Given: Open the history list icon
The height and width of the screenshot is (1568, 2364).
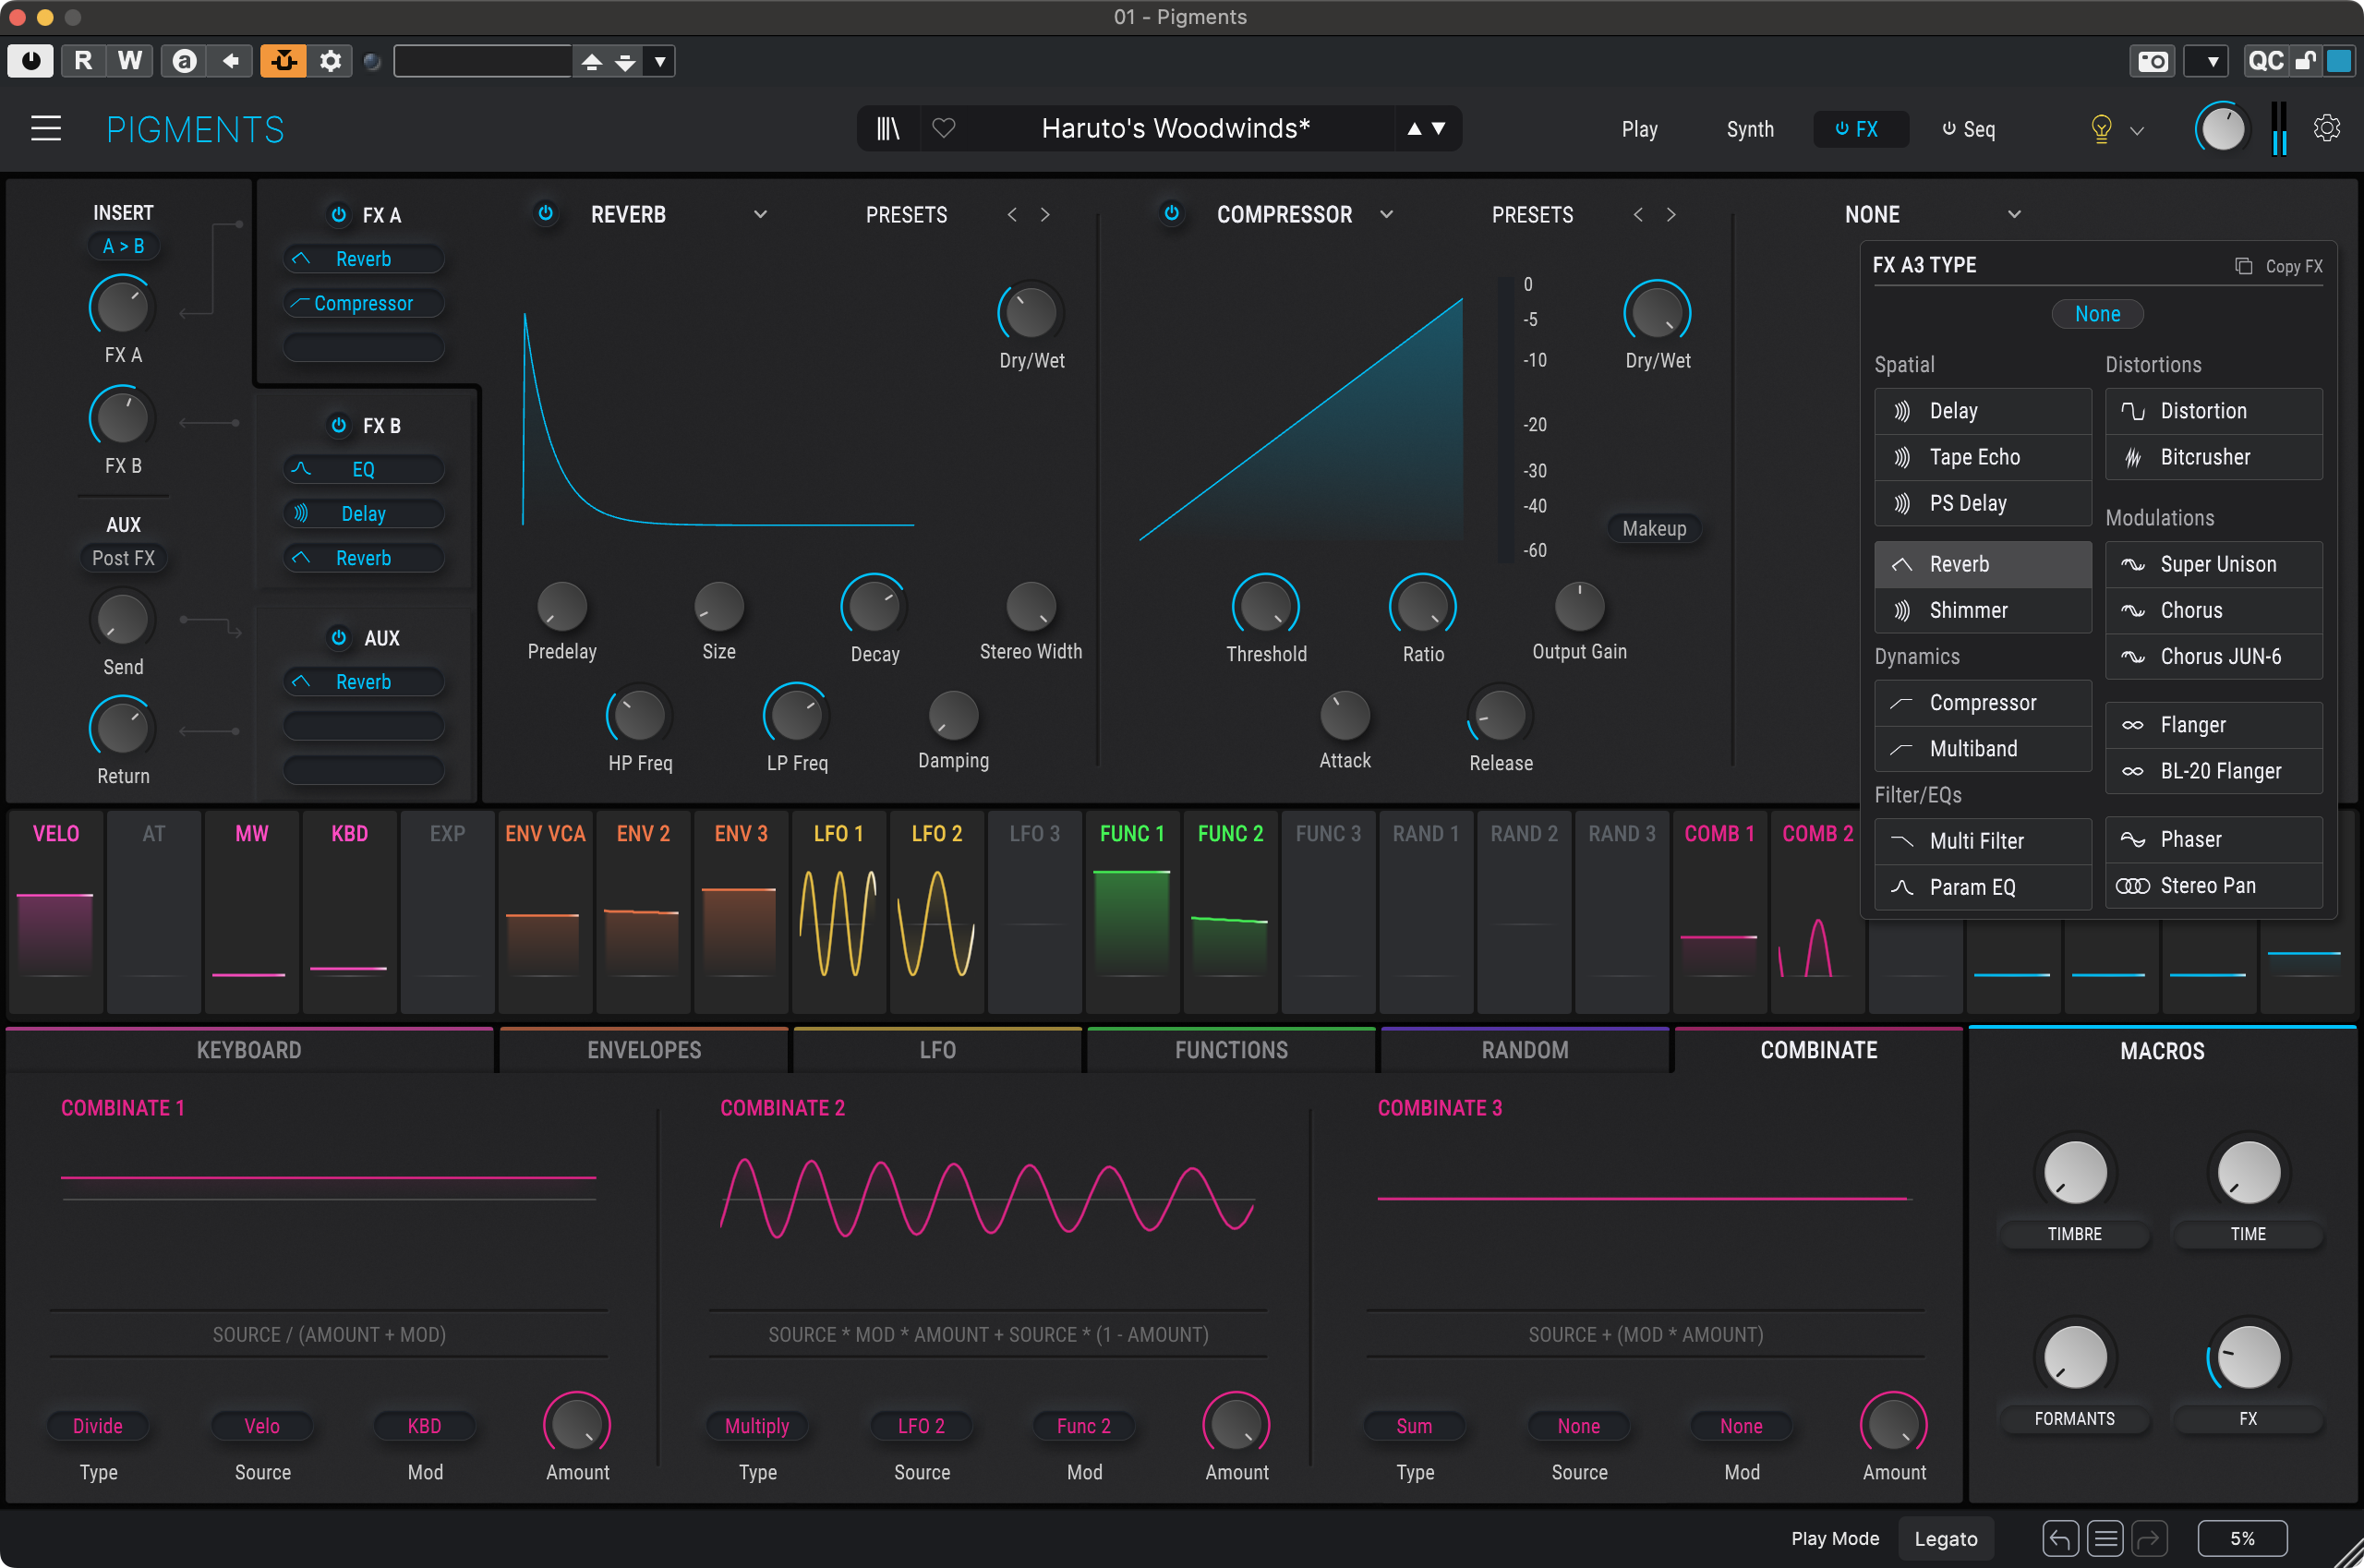Looking at the screenshot, I should (x=2105, y=1538).
